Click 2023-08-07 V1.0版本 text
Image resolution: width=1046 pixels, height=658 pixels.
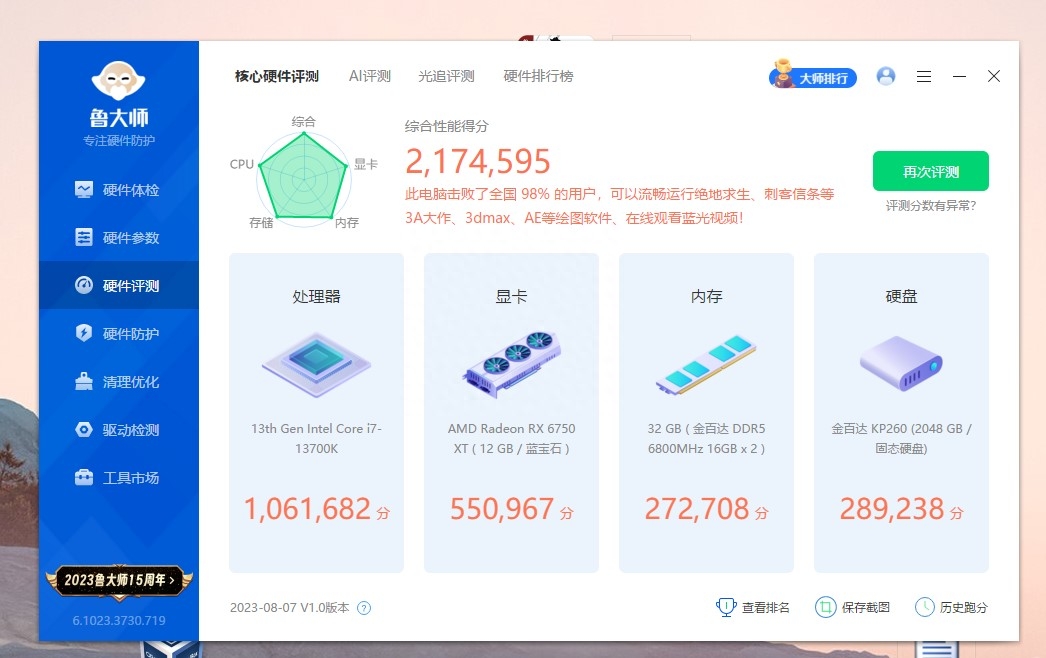pyautogui.click(x=290, y=608)
